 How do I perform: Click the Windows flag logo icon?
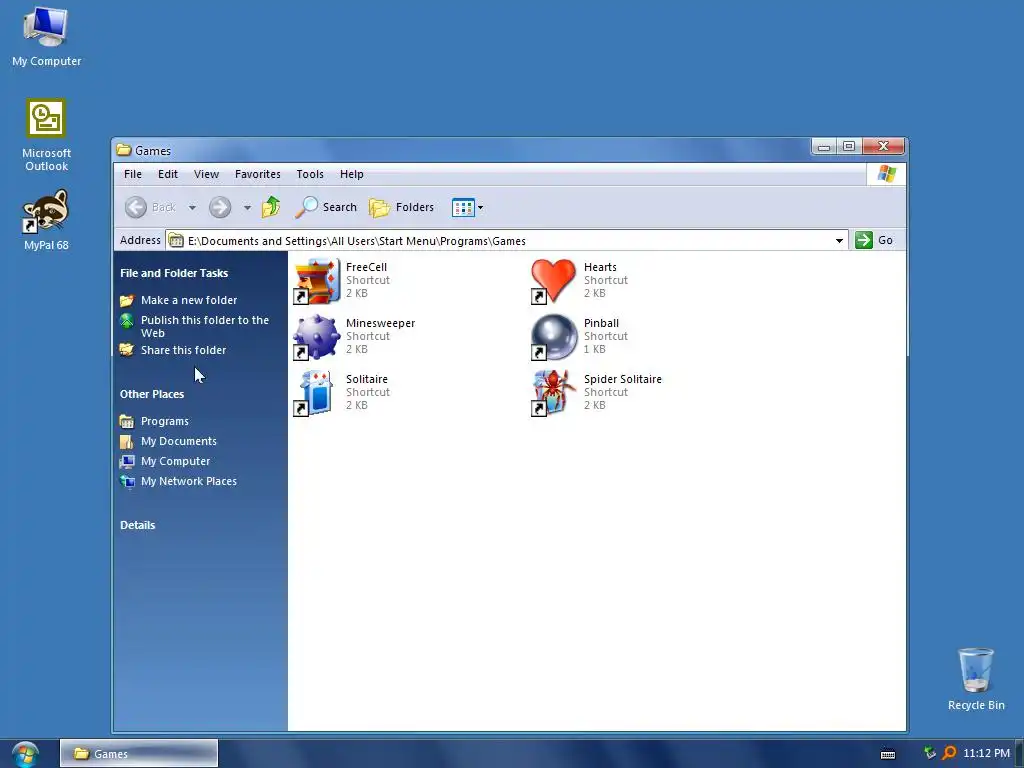coord(886,174)
